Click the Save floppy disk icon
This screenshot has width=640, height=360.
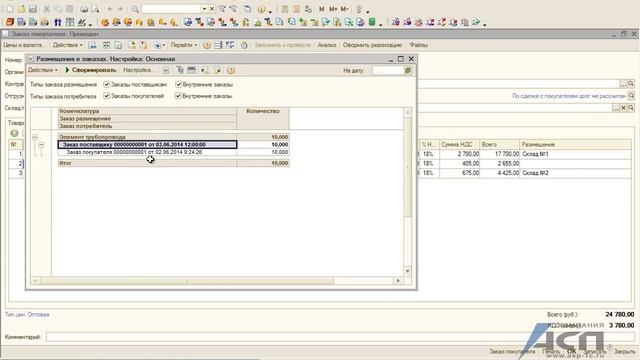coord(33,9)
